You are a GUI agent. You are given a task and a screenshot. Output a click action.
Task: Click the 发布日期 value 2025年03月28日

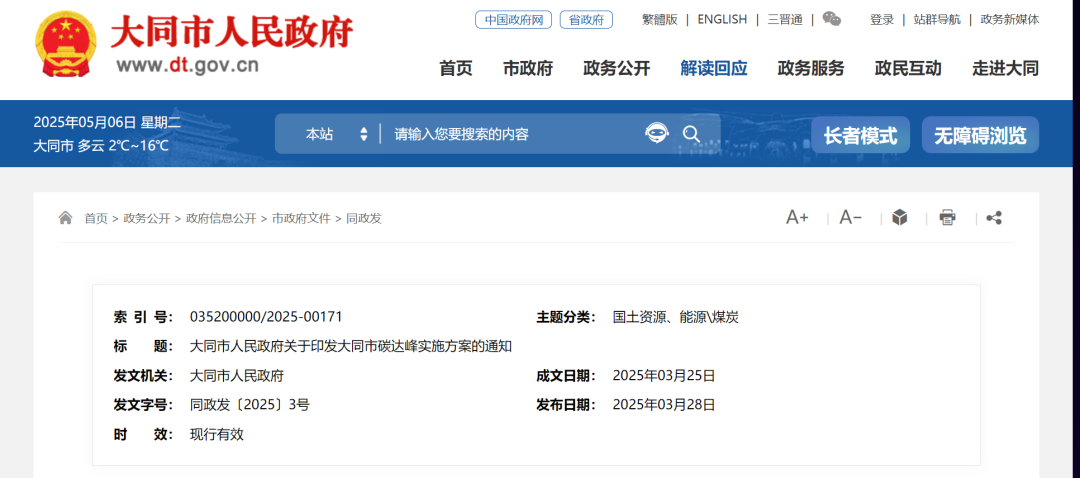coord(664,404)
